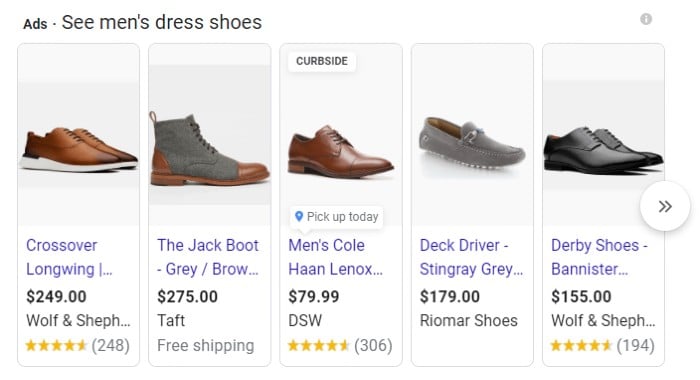
Task: Open The Jack Boot Grey / Brown link
Action: (208, 257)
